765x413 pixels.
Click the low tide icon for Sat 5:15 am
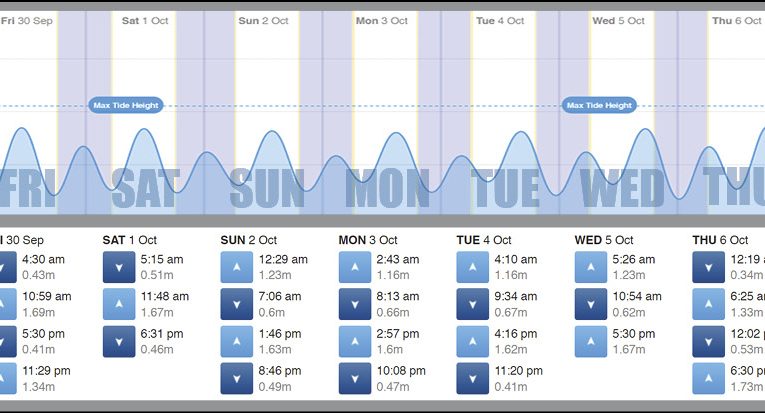tap(118, 267)
